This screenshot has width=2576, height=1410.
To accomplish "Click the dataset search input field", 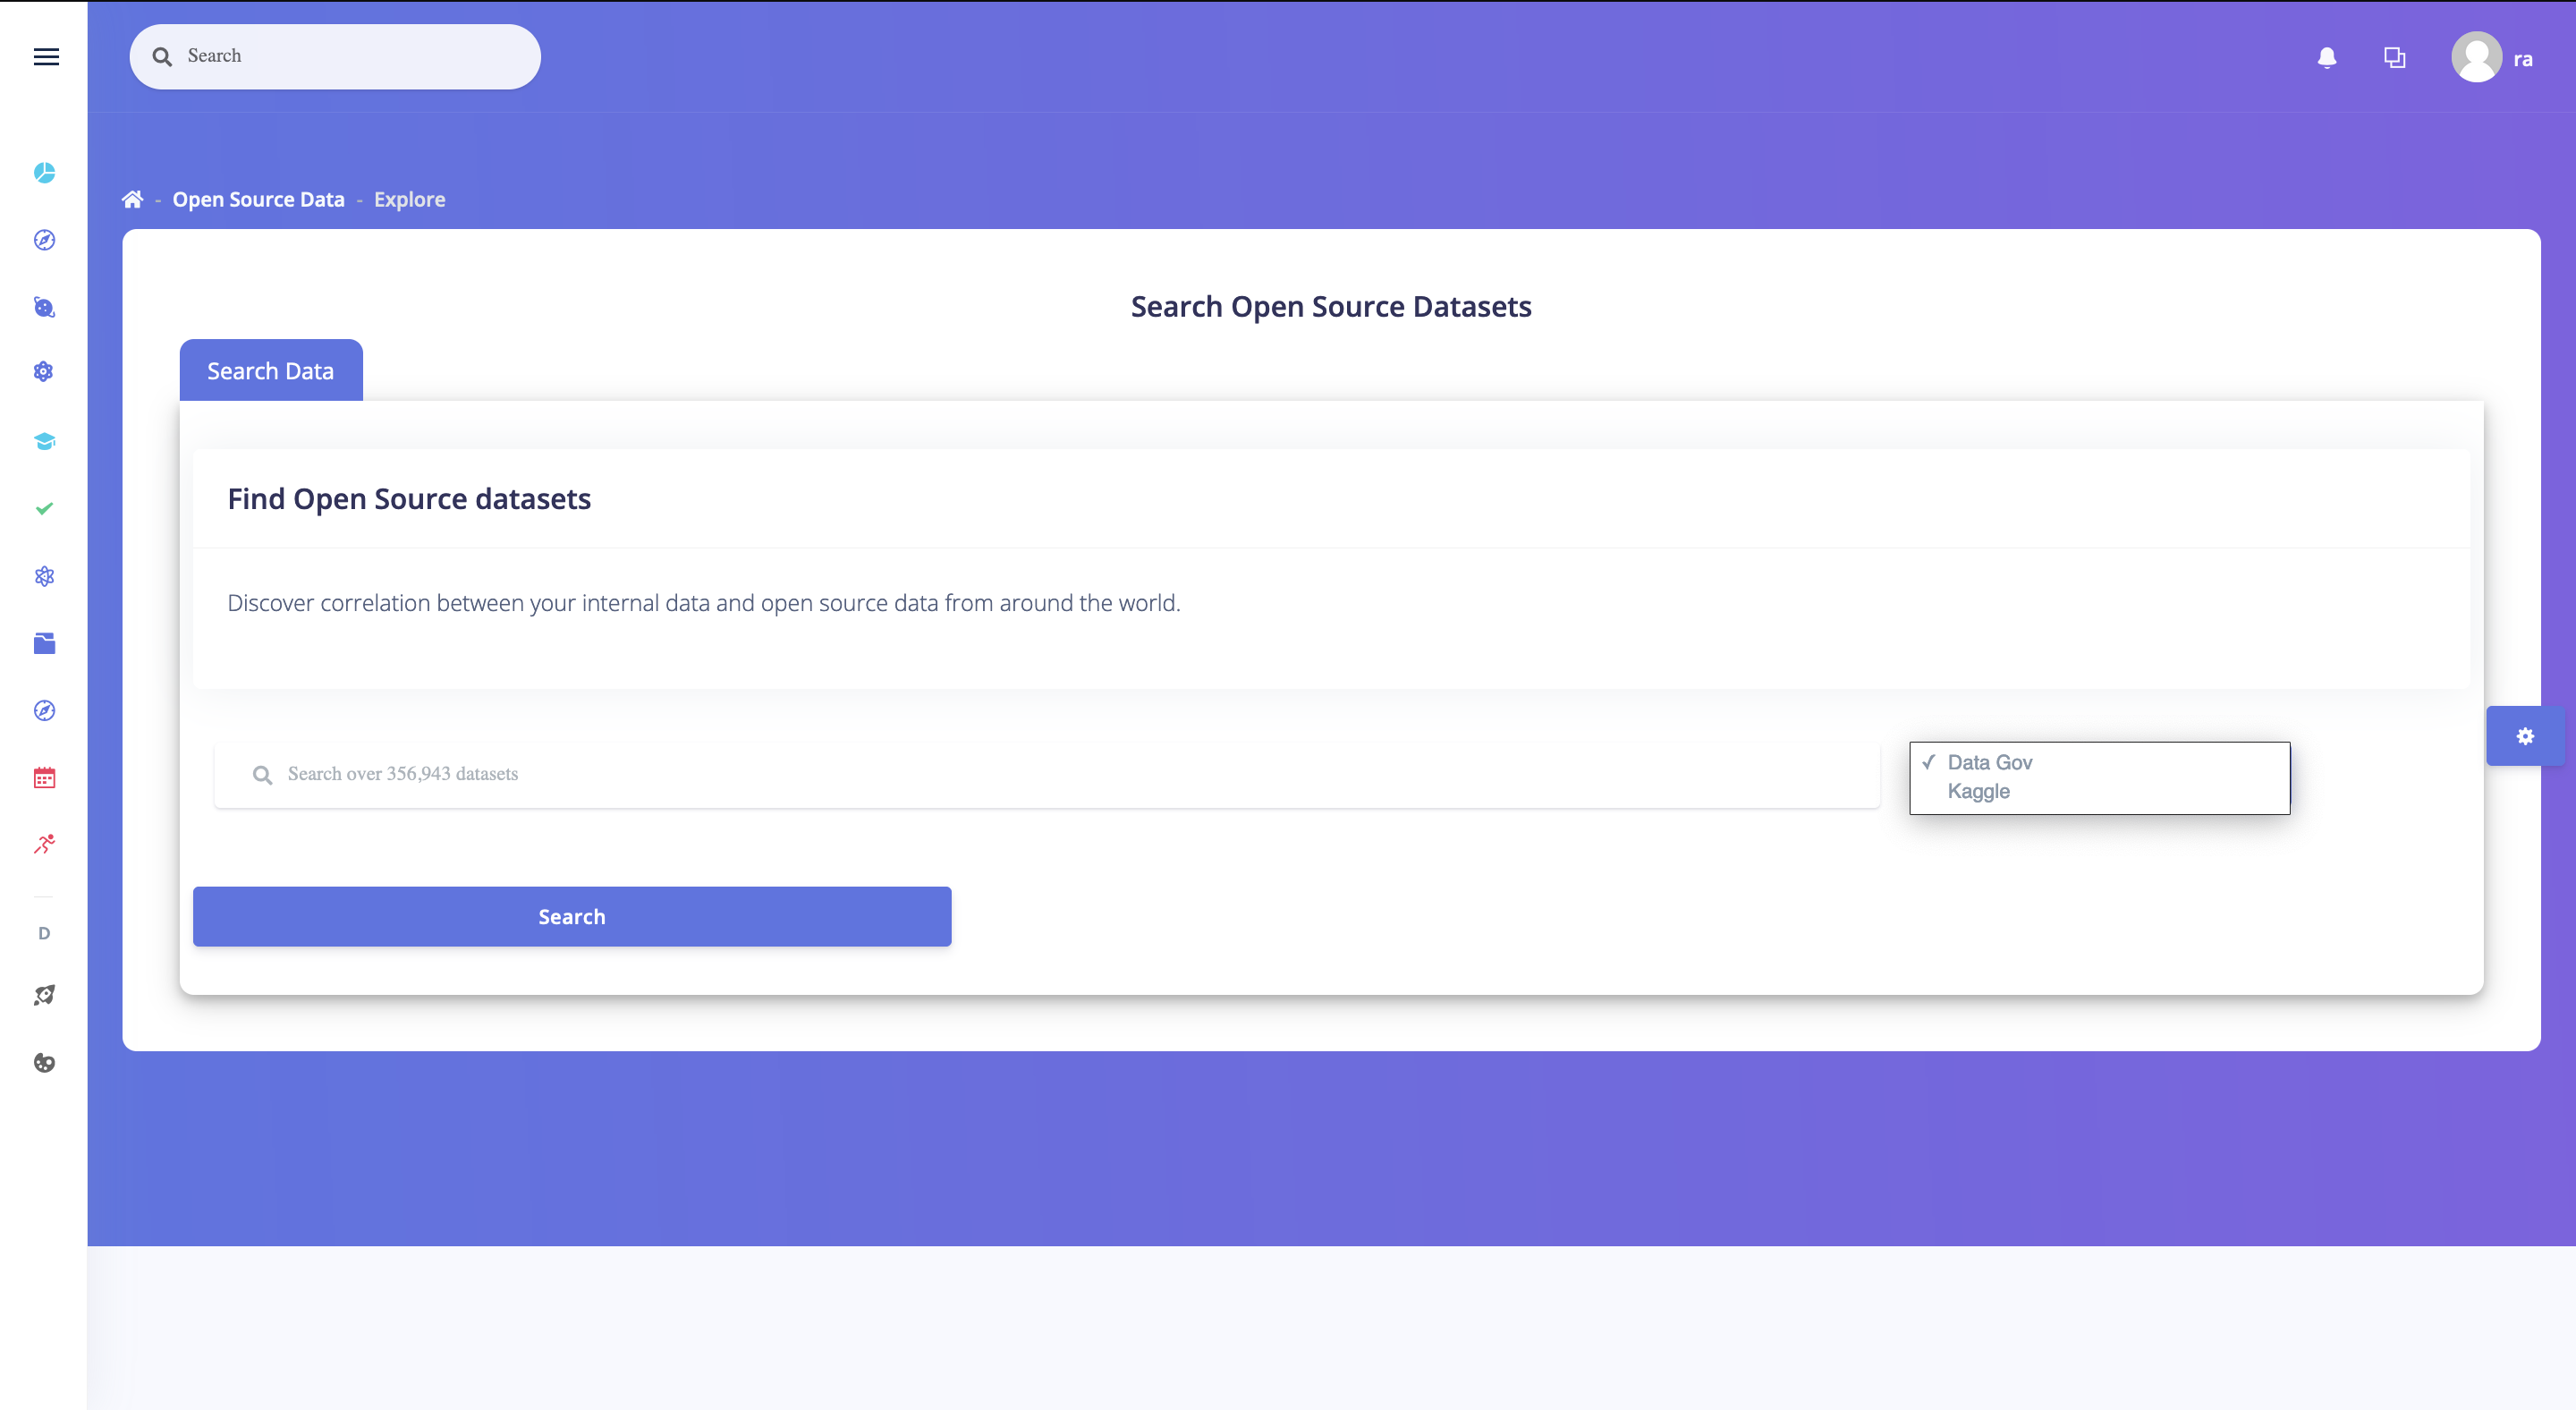I will pos(1043,773).
